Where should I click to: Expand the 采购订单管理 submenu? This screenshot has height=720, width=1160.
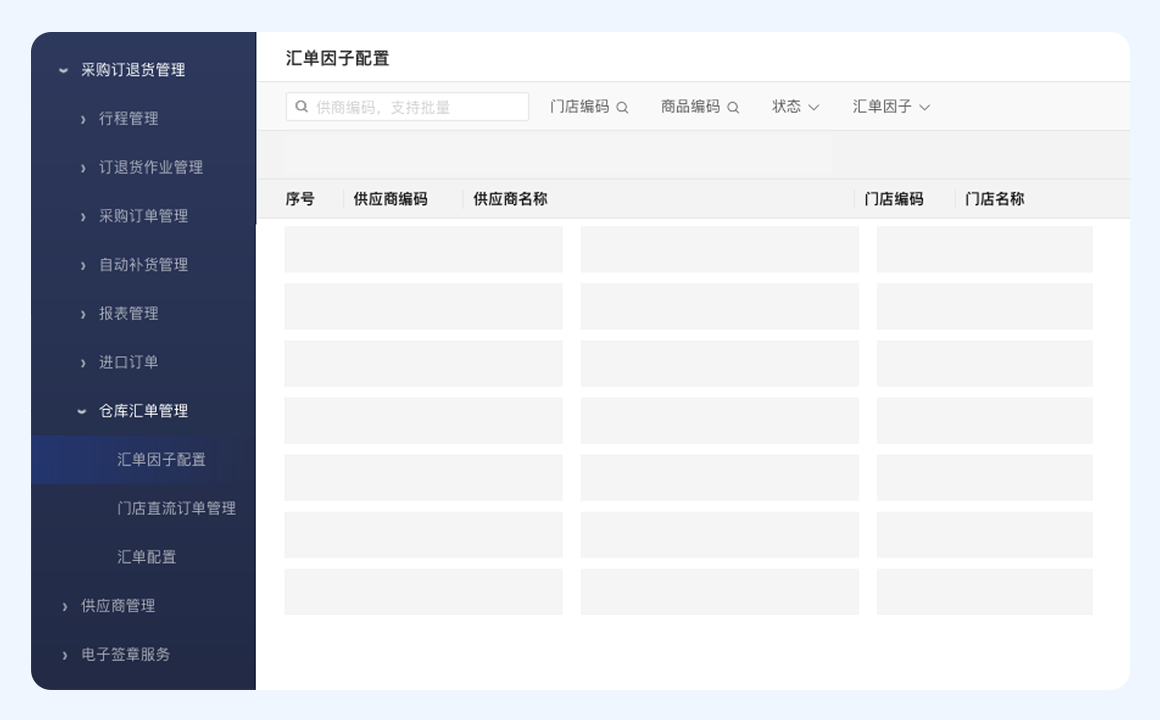tap(142, 216)
